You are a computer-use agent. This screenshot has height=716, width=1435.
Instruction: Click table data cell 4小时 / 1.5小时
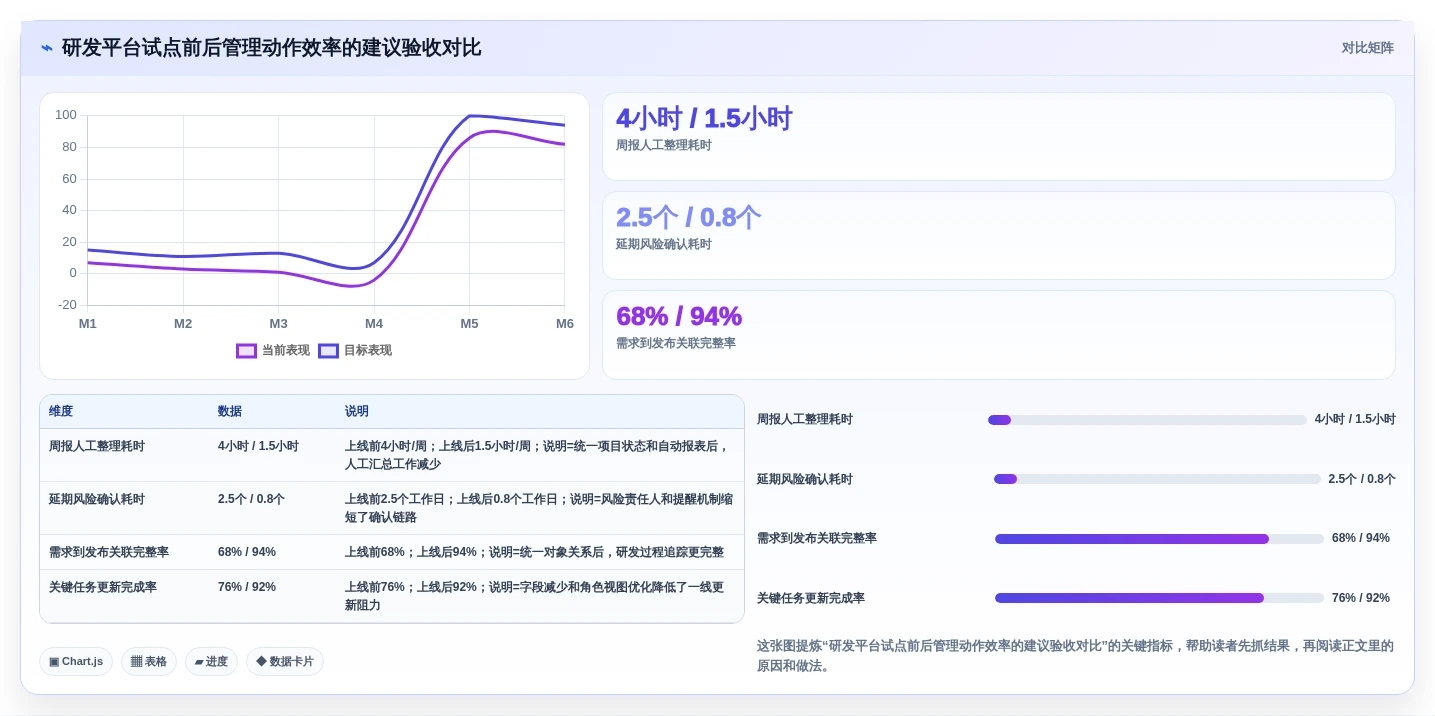click(258, 446)
